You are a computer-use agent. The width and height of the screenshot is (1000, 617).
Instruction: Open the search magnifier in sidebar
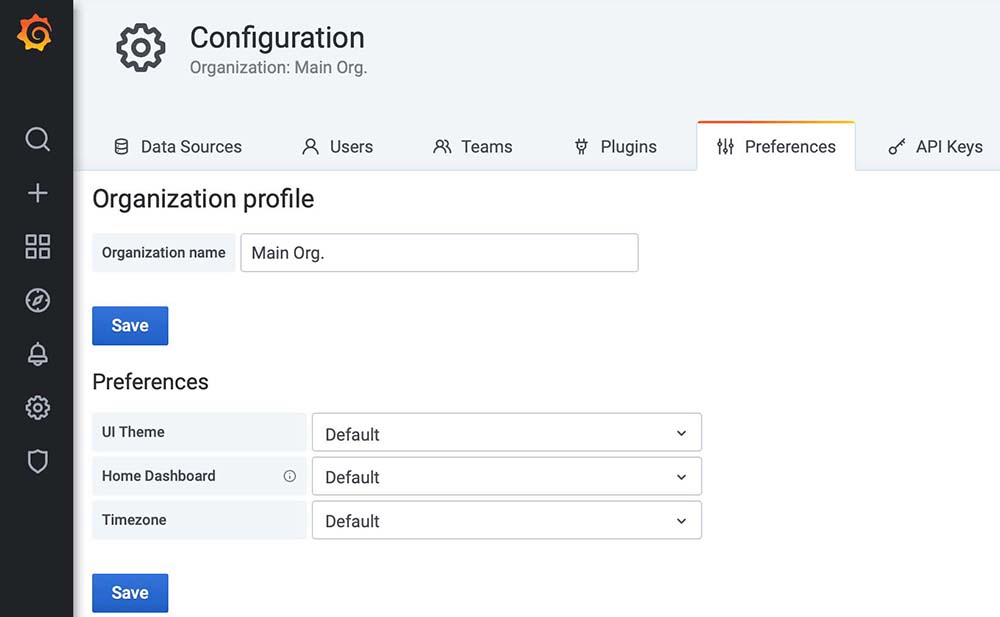37,139
